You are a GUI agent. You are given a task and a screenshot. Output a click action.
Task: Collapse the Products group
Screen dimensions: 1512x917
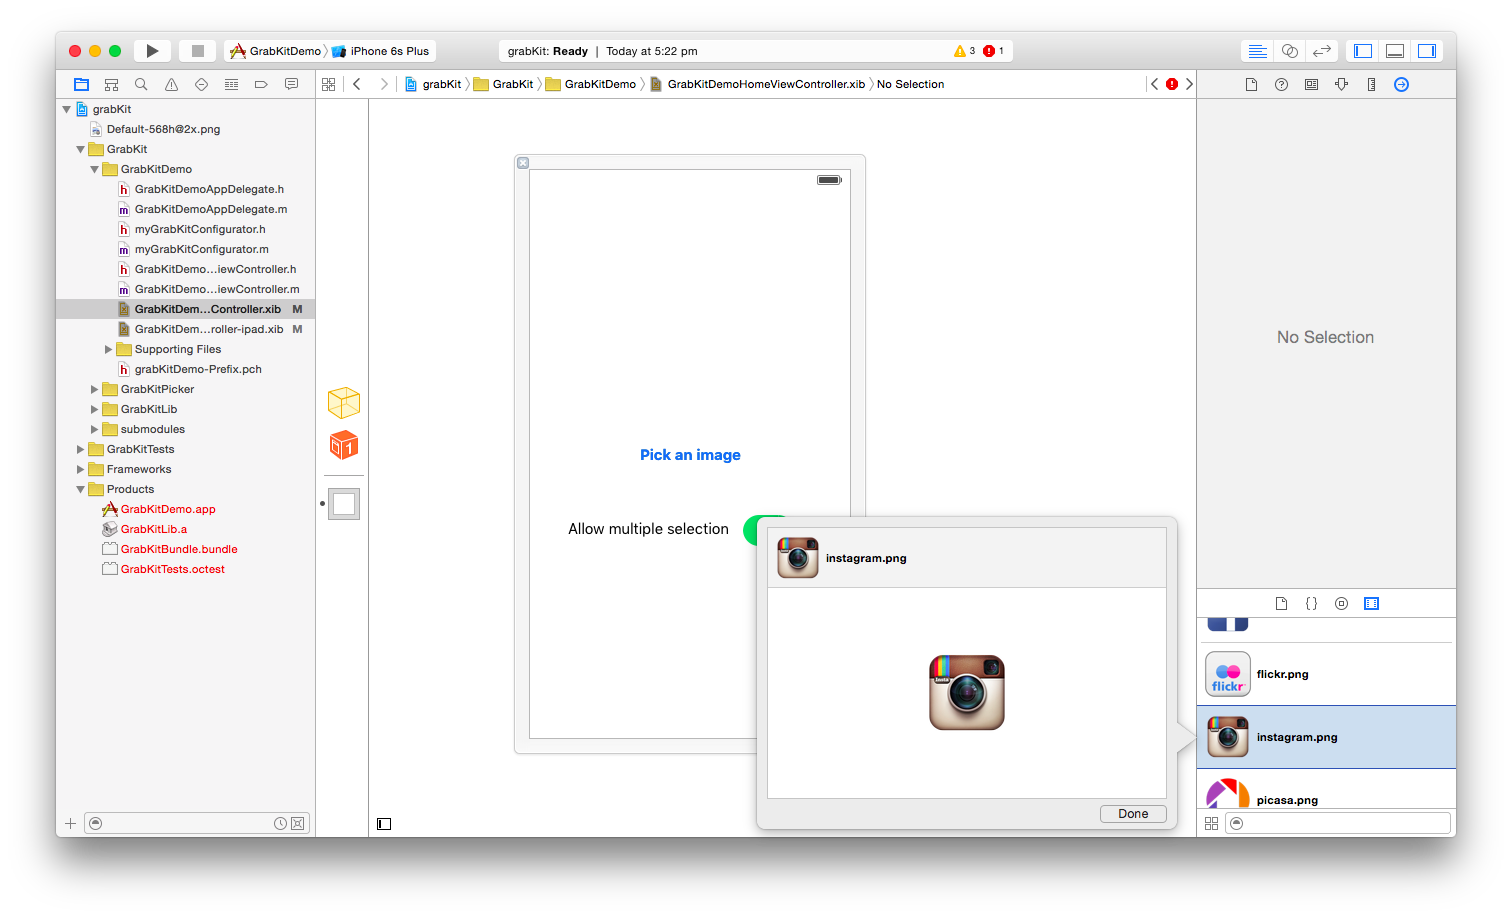[x=81, y=489]
